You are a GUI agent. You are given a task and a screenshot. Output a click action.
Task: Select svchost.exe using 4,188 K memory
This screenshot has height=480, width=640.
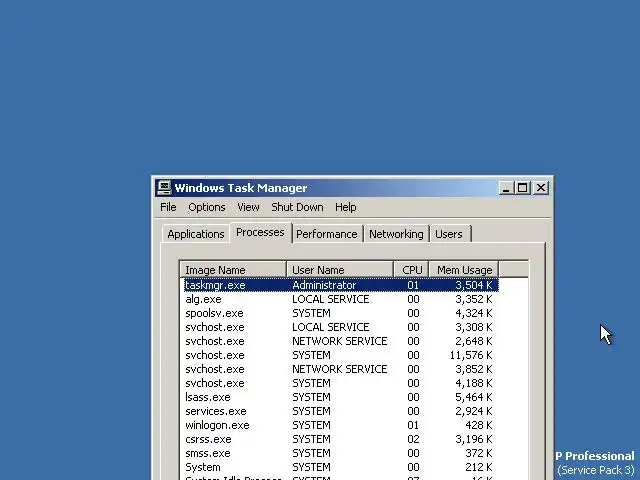point(340,383)
